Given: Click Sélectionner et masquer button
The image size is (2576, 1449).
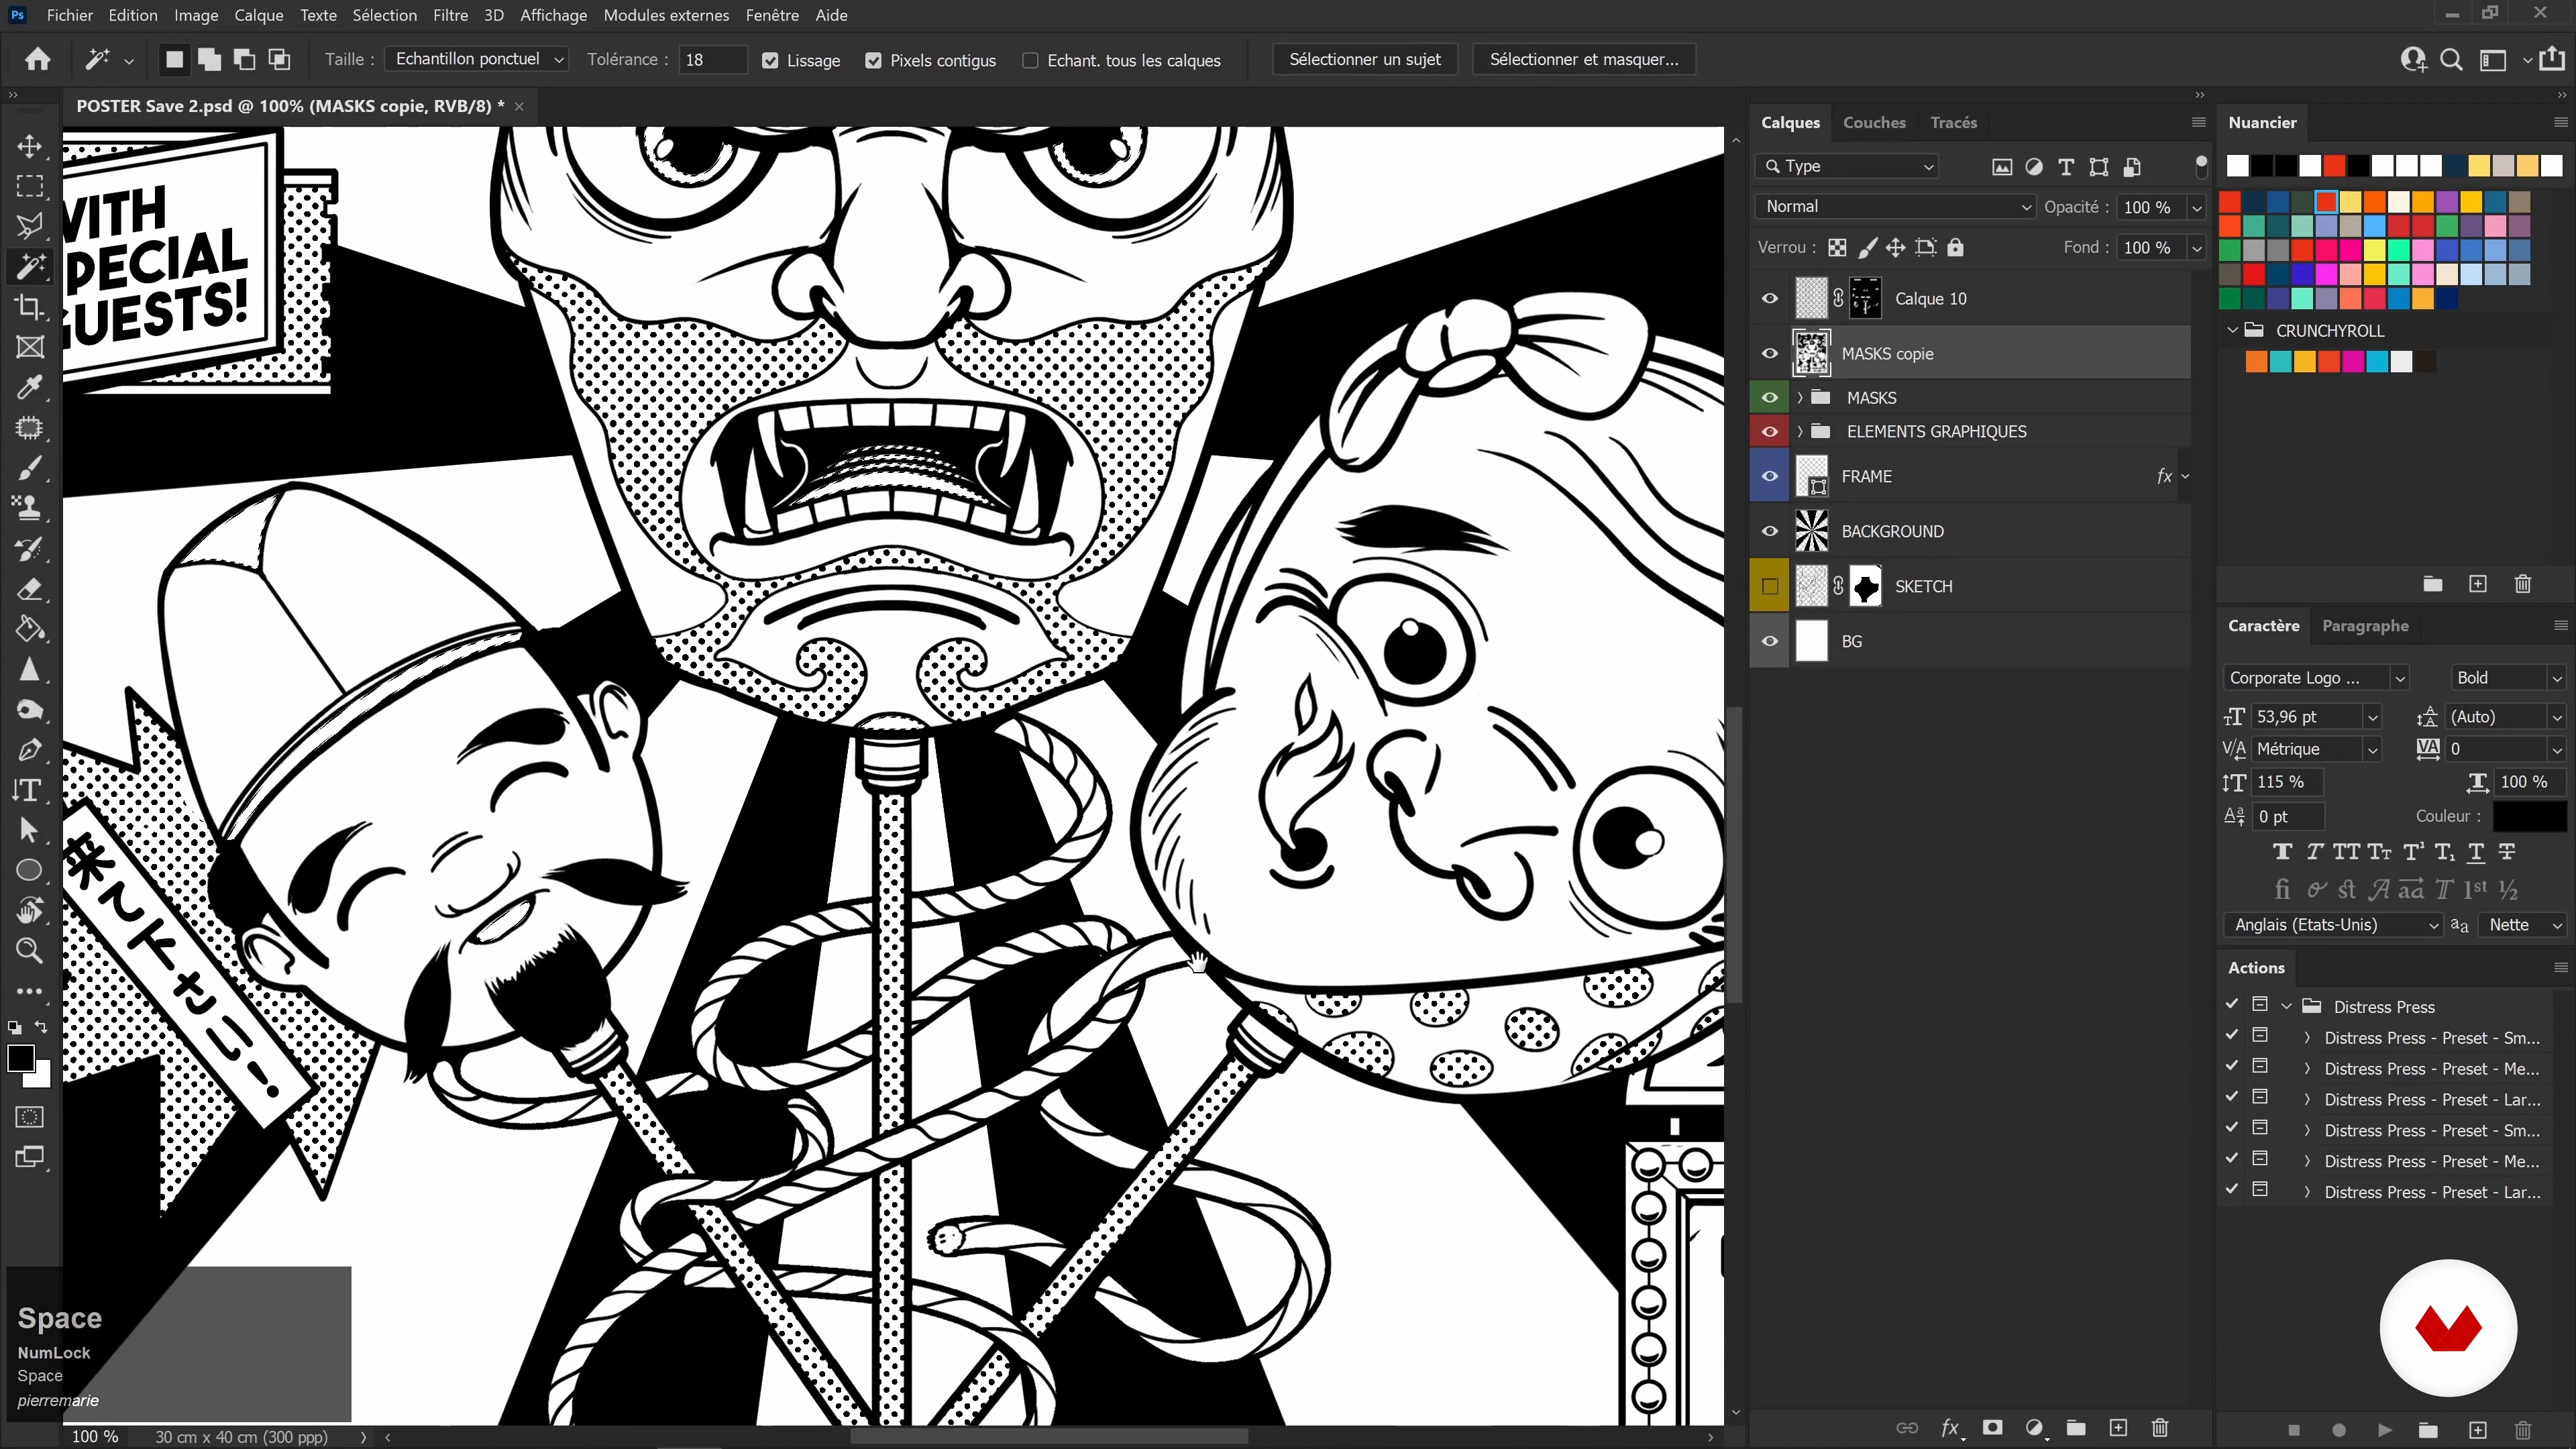Looking at the screenshot, I should coord(1583,59).
